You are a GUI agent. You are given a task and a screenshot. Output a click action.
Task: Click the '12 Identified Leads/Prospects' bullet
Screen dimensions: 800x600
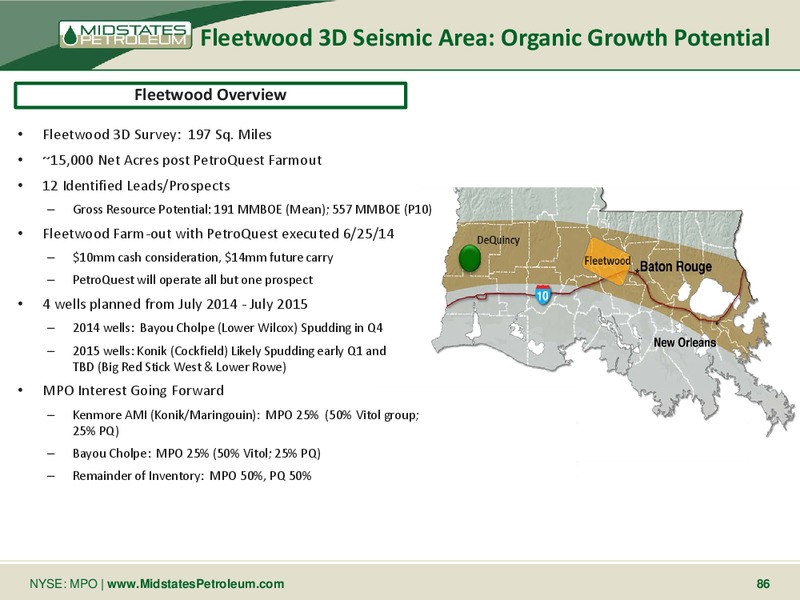pos(136,186)
